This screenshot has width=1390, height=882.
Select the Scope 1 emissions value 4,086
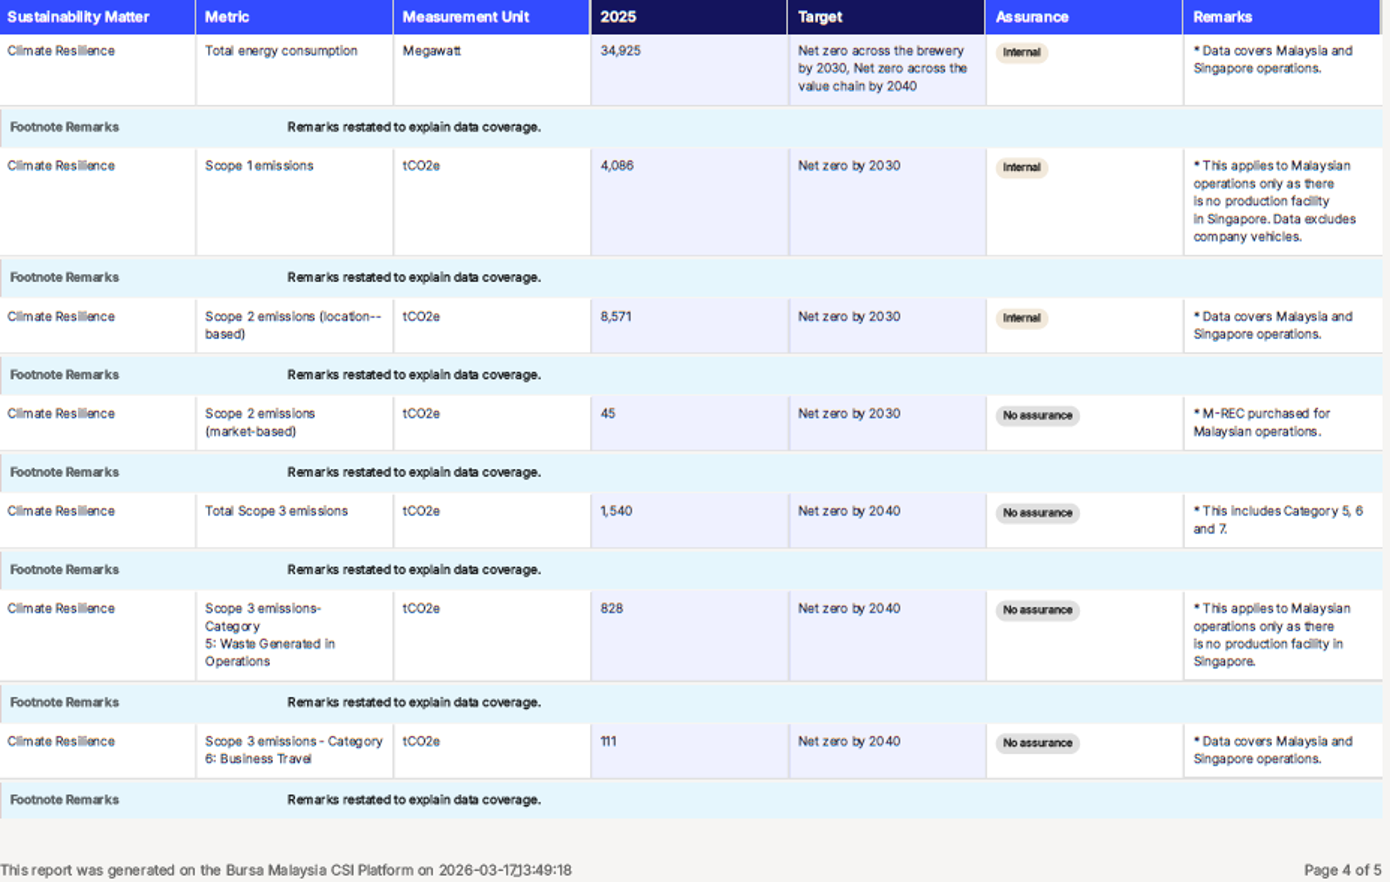click(x=617, y=166)
